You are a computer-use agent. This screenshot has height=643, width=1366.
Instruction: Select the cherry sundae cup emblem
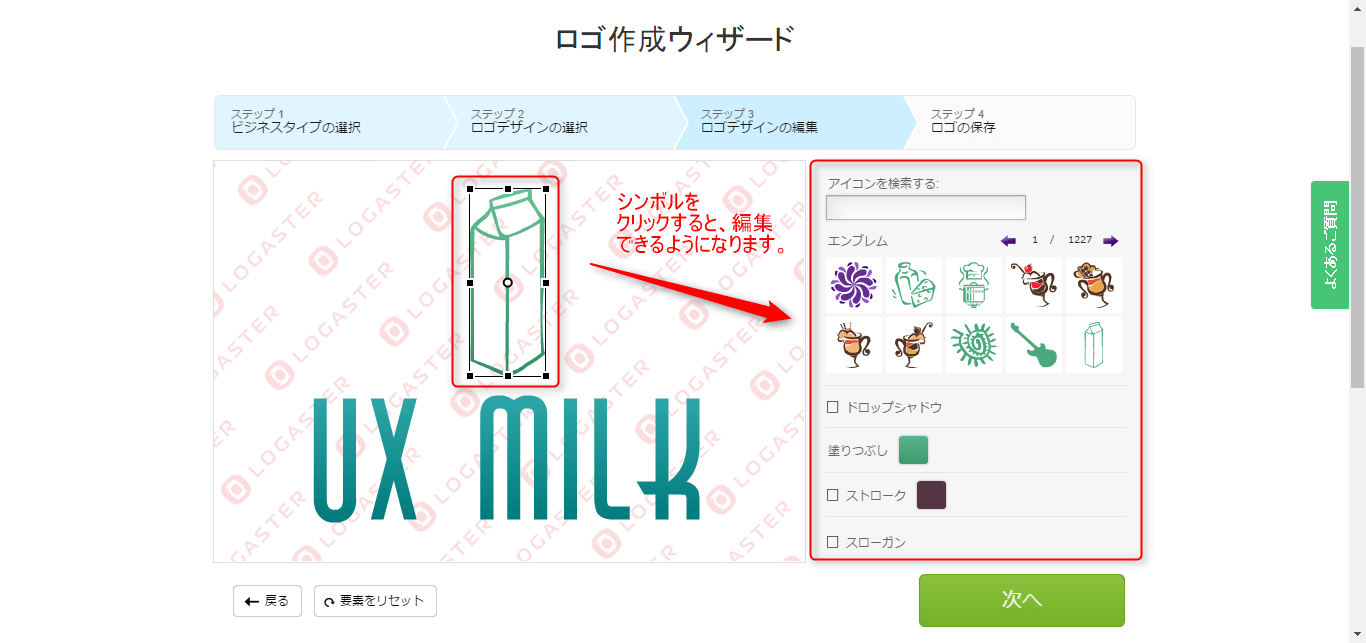[x=1033, y=285]
